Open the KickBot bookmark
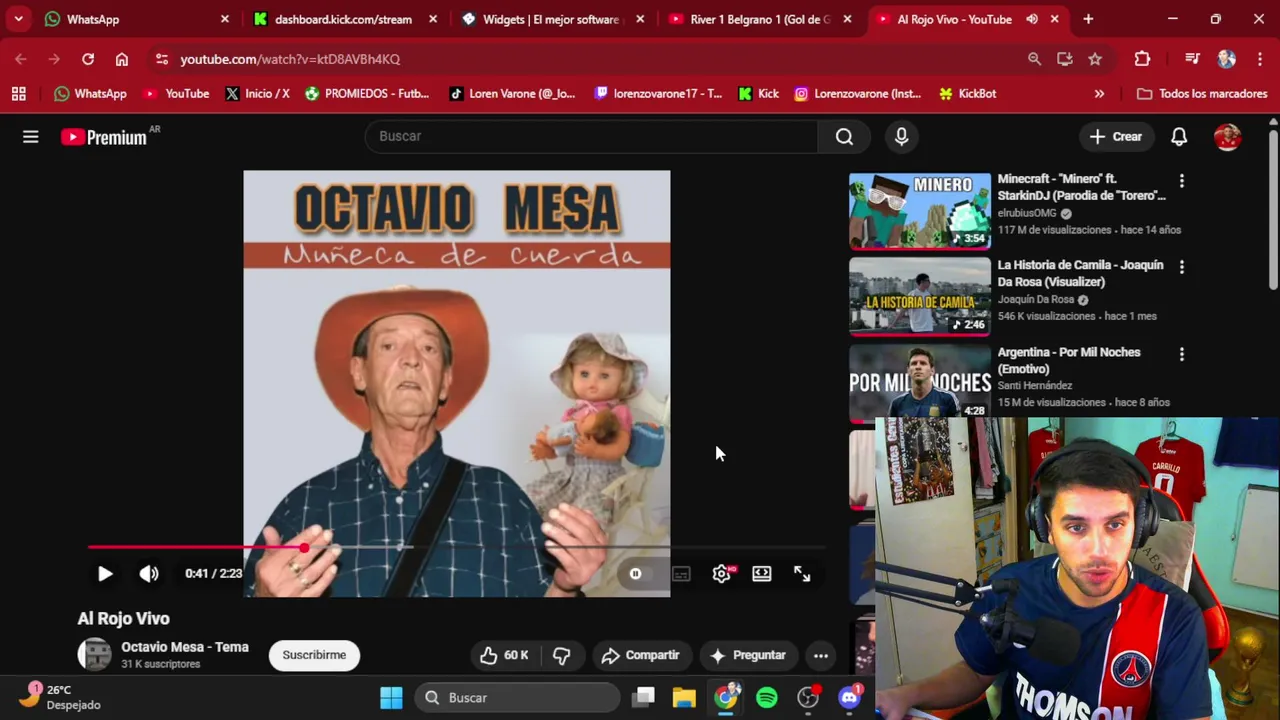1280x720 pixels. coord(967,94)
